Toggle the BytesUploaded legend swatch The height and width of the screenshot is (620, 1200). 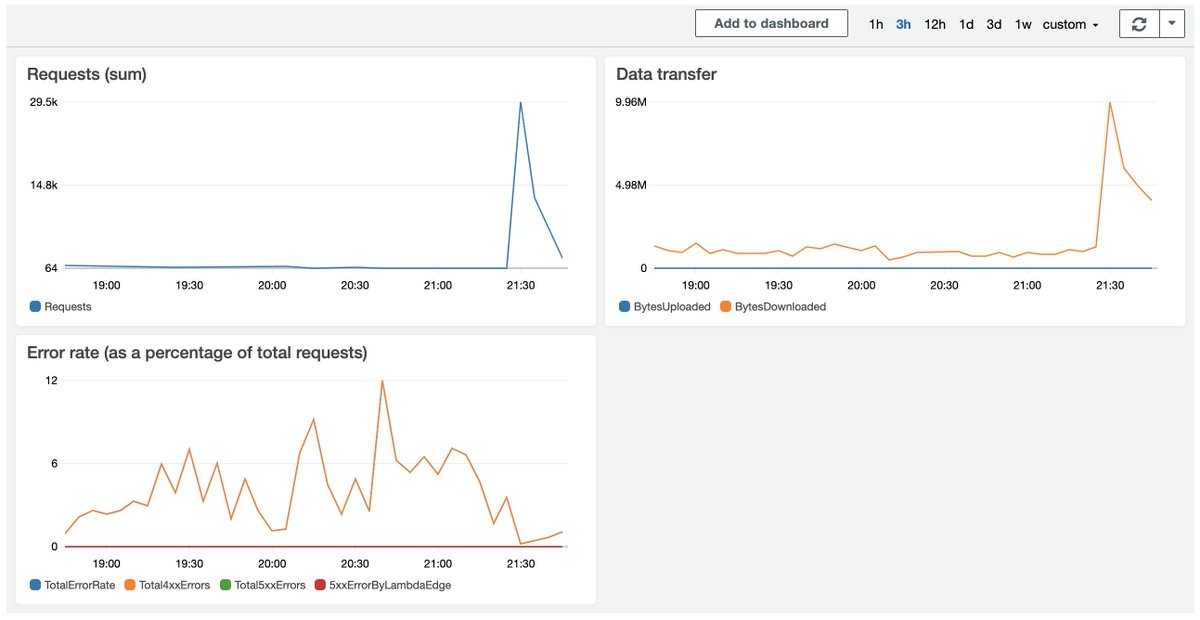pos(625,307)
